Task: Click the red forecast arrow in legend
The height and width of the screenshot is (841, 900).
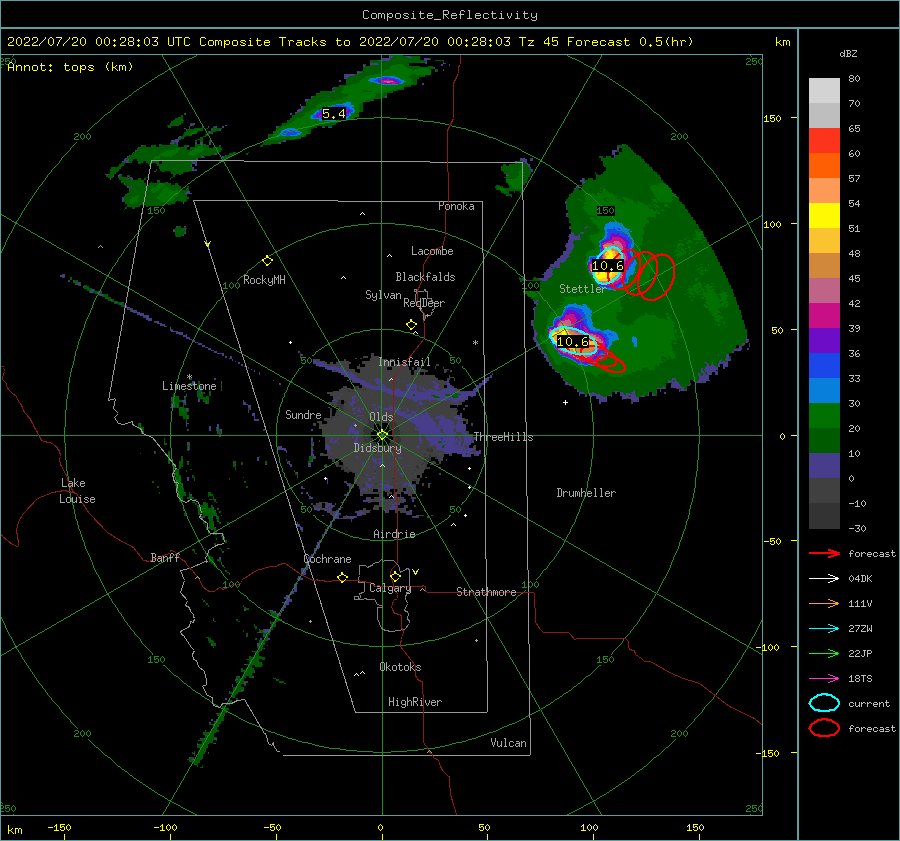Action: (824, 553)
